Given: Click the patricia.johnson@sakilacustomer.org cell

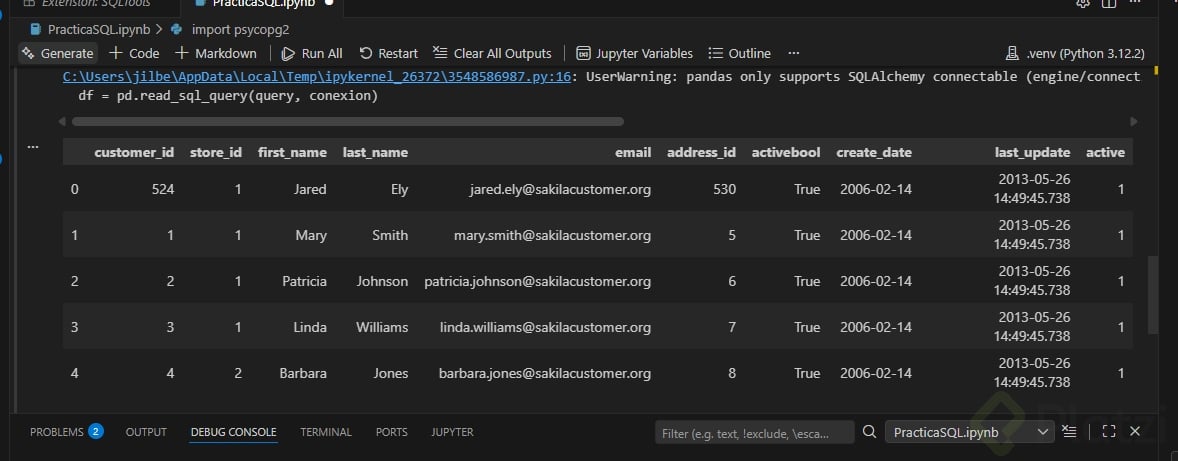Looking at the screenshot, I should point(537,282).
